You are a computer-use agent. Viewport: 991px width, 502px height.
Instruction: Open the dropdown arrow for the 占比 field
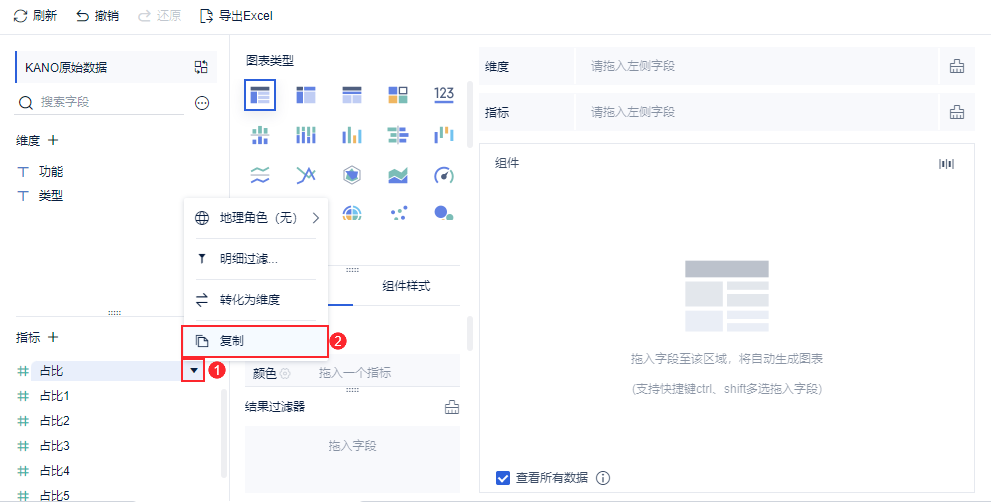coord(193,371)
